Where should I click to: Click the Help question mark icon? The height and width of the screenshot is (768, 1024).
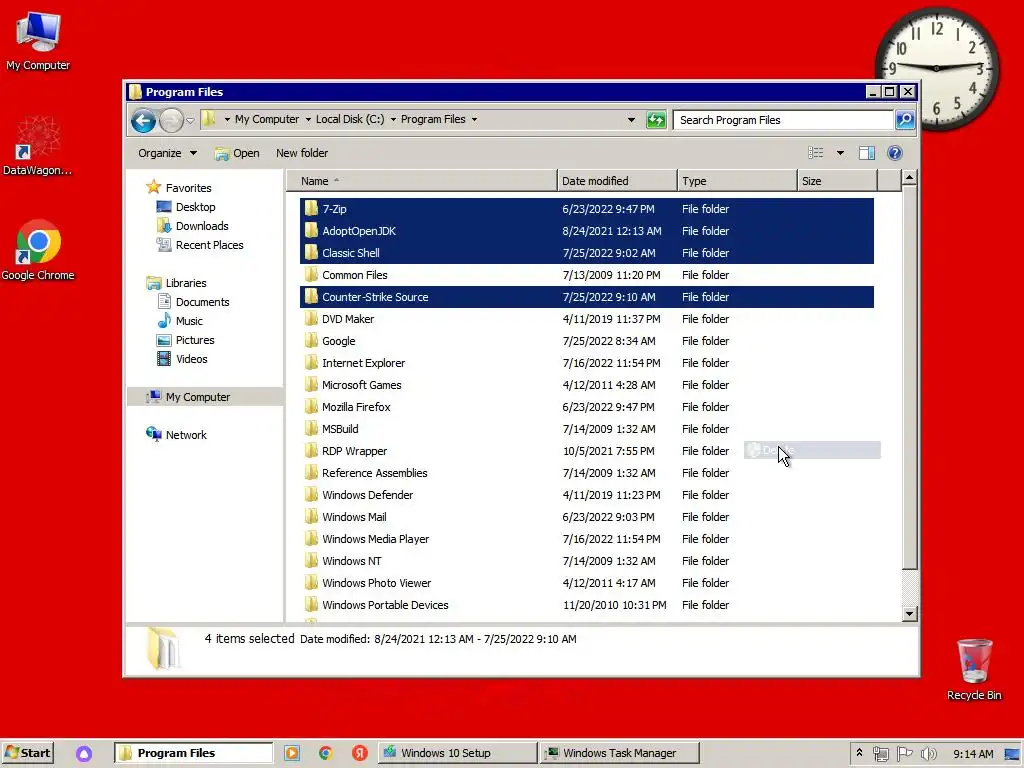[895, 153]
